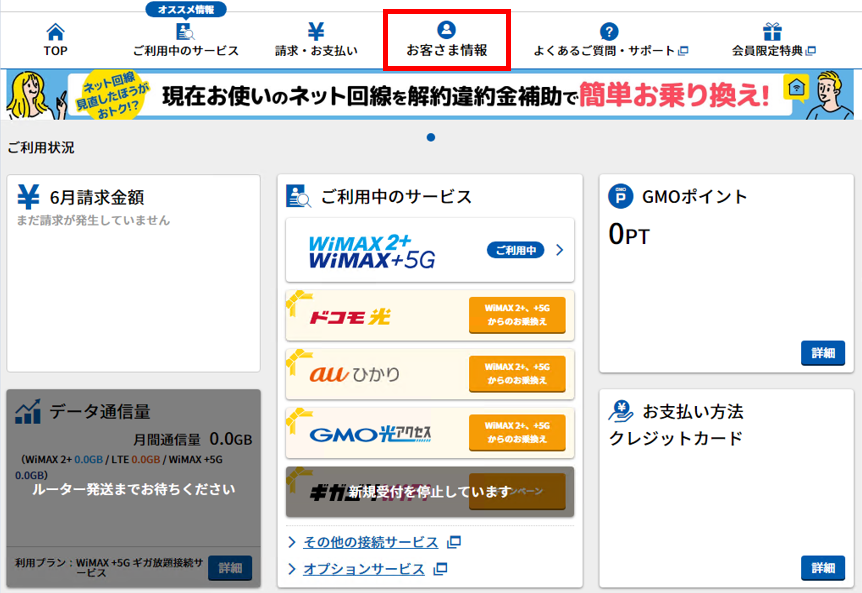Click external link icon after オプションサービス
Viewport: 862px width, 593px height.
(x=440, y=569)
